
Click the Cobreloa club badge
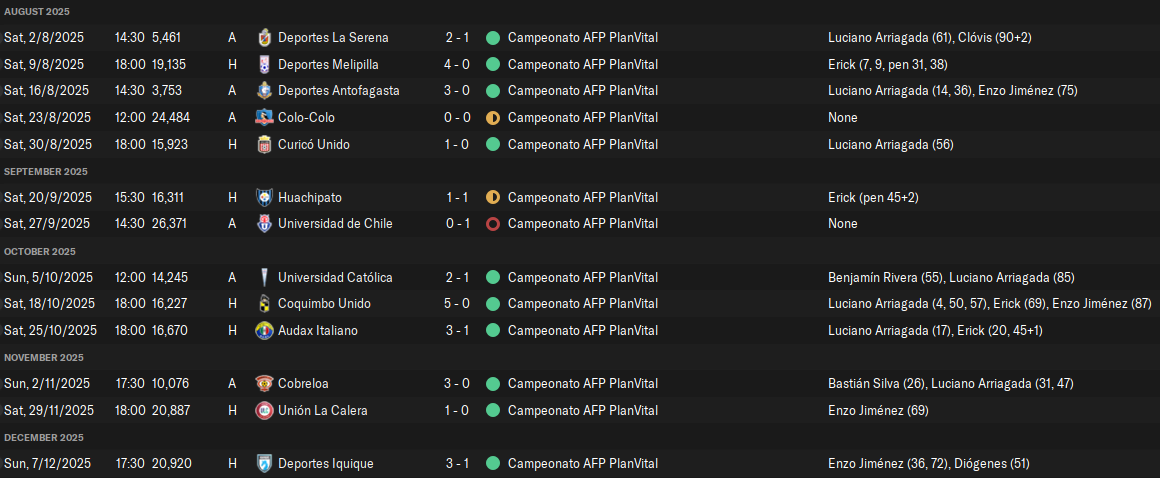264,383
